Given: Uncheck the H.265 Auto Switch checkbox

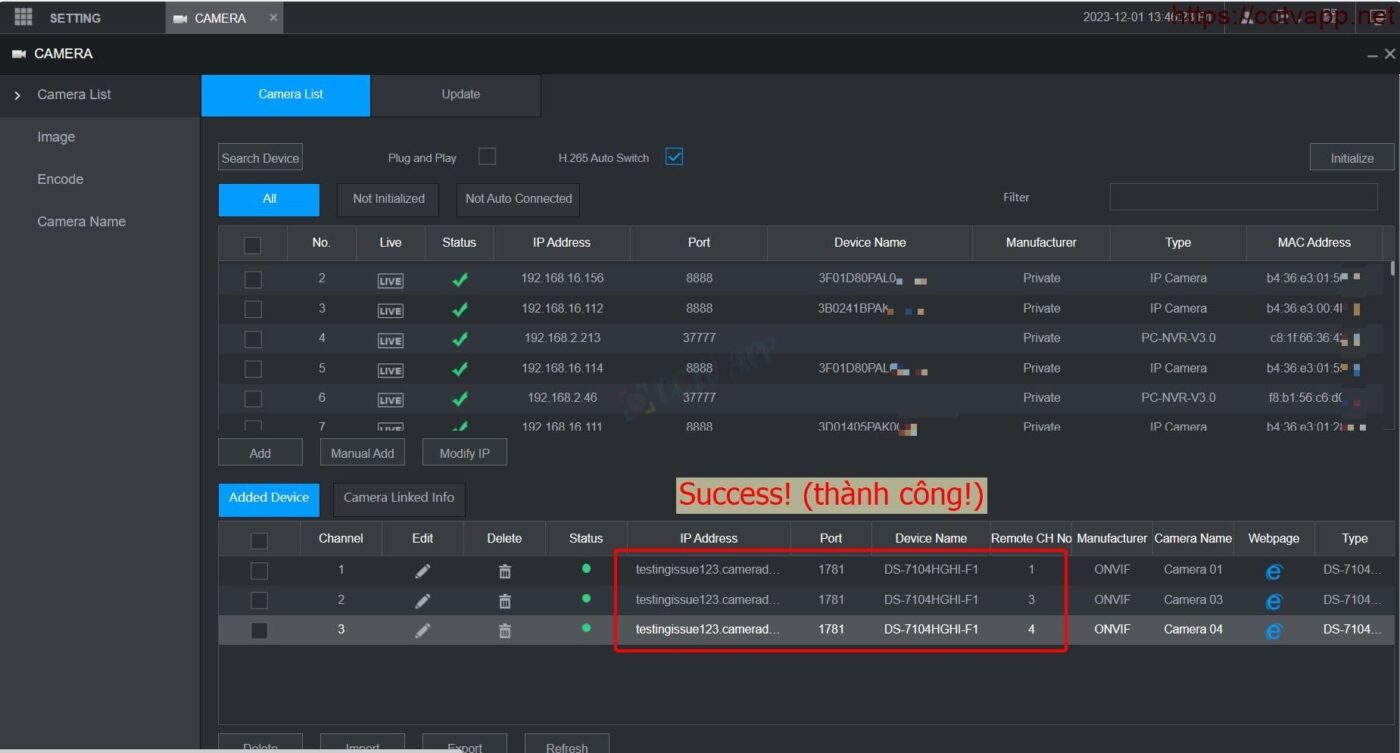Looking at the screenshot, I should coord(674,157).
